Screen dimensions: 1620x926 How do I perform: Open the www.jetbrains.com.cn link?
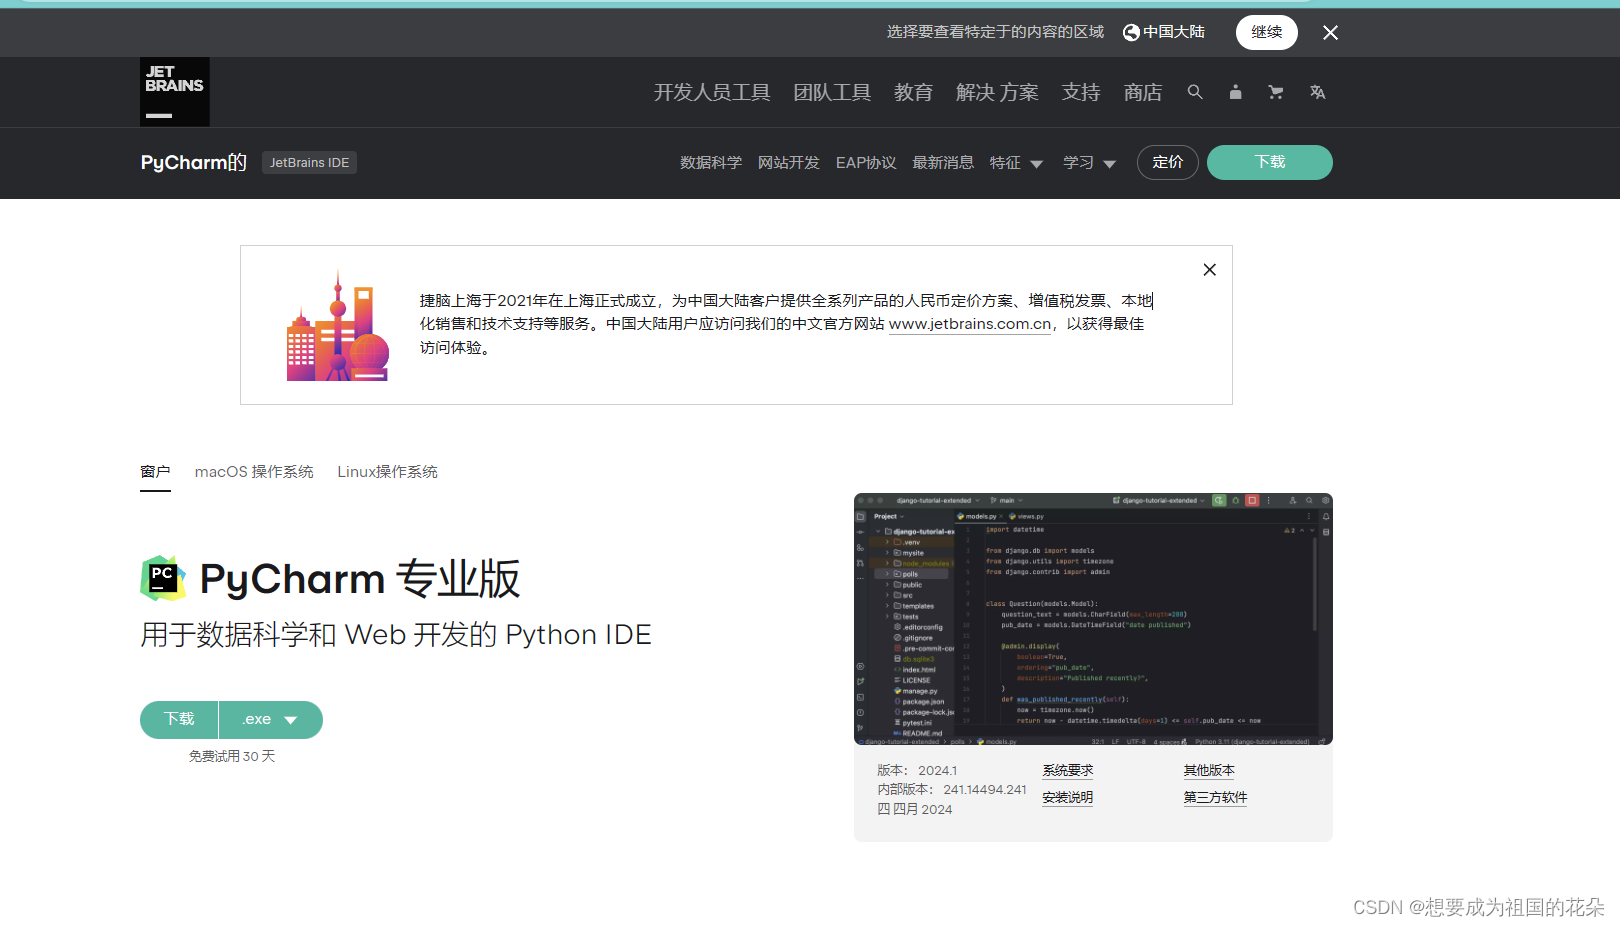coord(970,324)
